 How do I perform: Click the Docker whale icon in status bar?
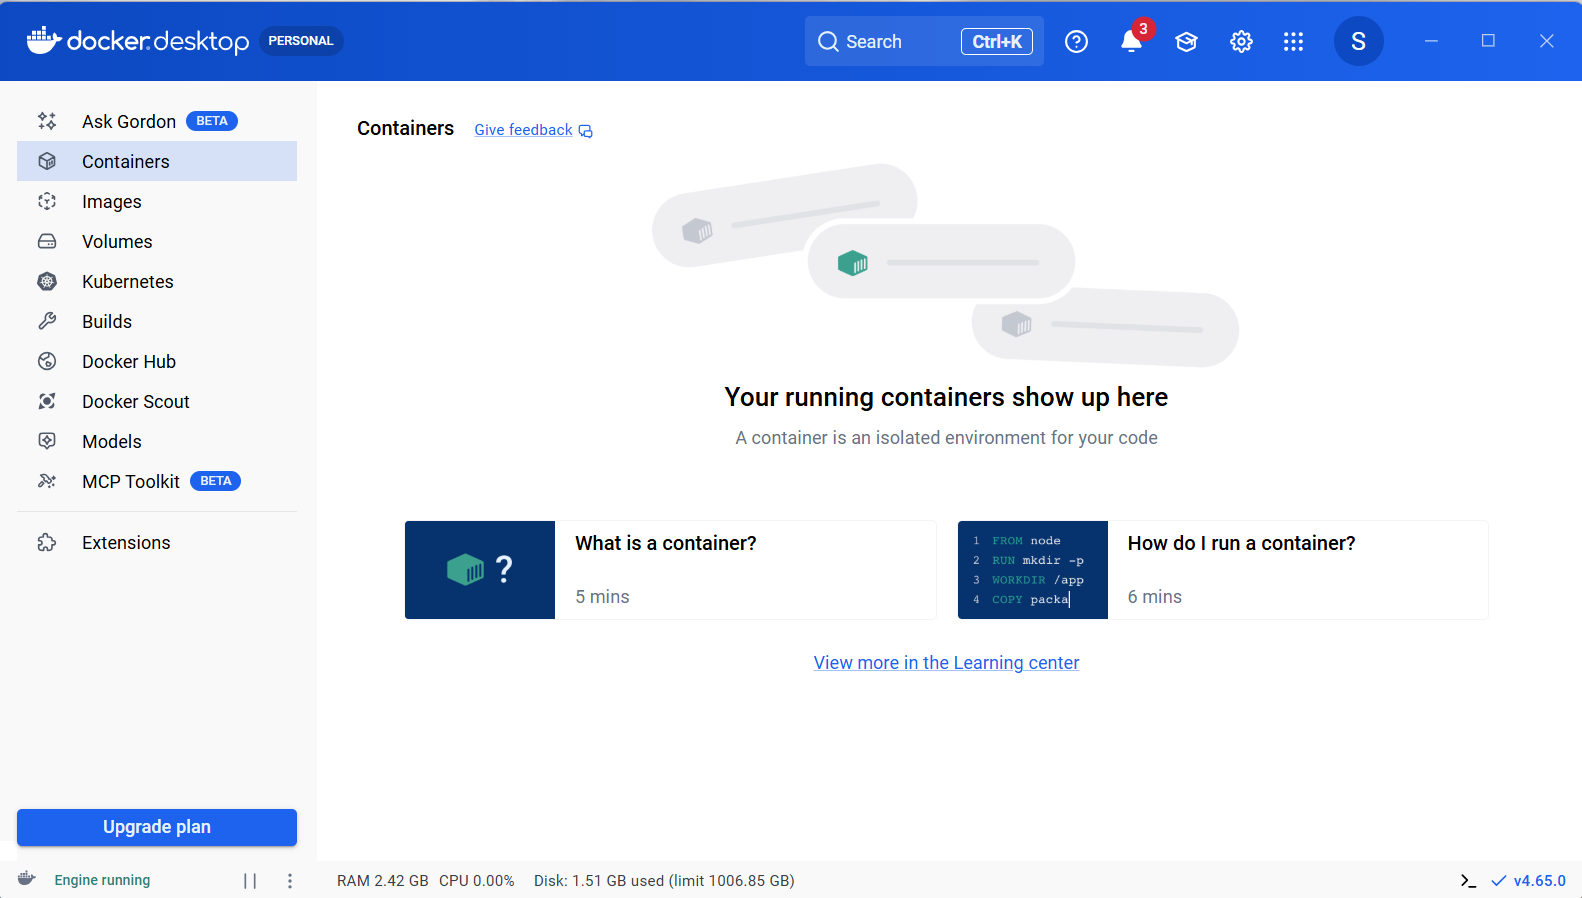click(27, 880)
